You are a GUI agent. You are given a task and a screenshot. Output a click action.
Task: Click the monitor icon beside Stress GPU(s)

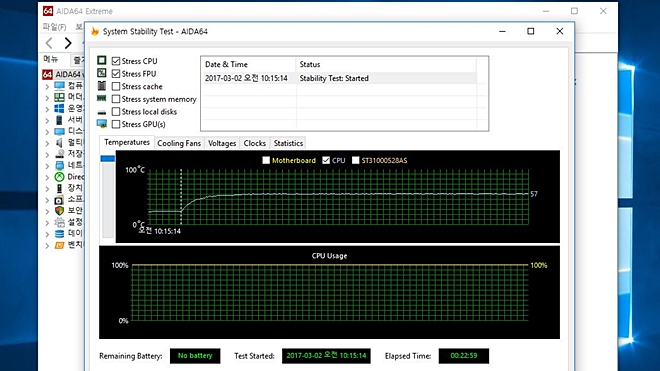(x=101, y=124)
